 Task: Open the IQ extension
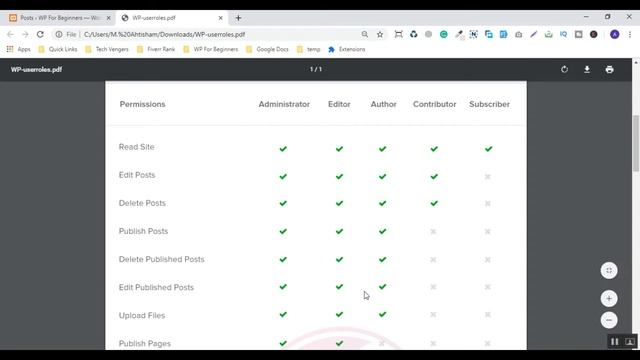click(563, 34)
